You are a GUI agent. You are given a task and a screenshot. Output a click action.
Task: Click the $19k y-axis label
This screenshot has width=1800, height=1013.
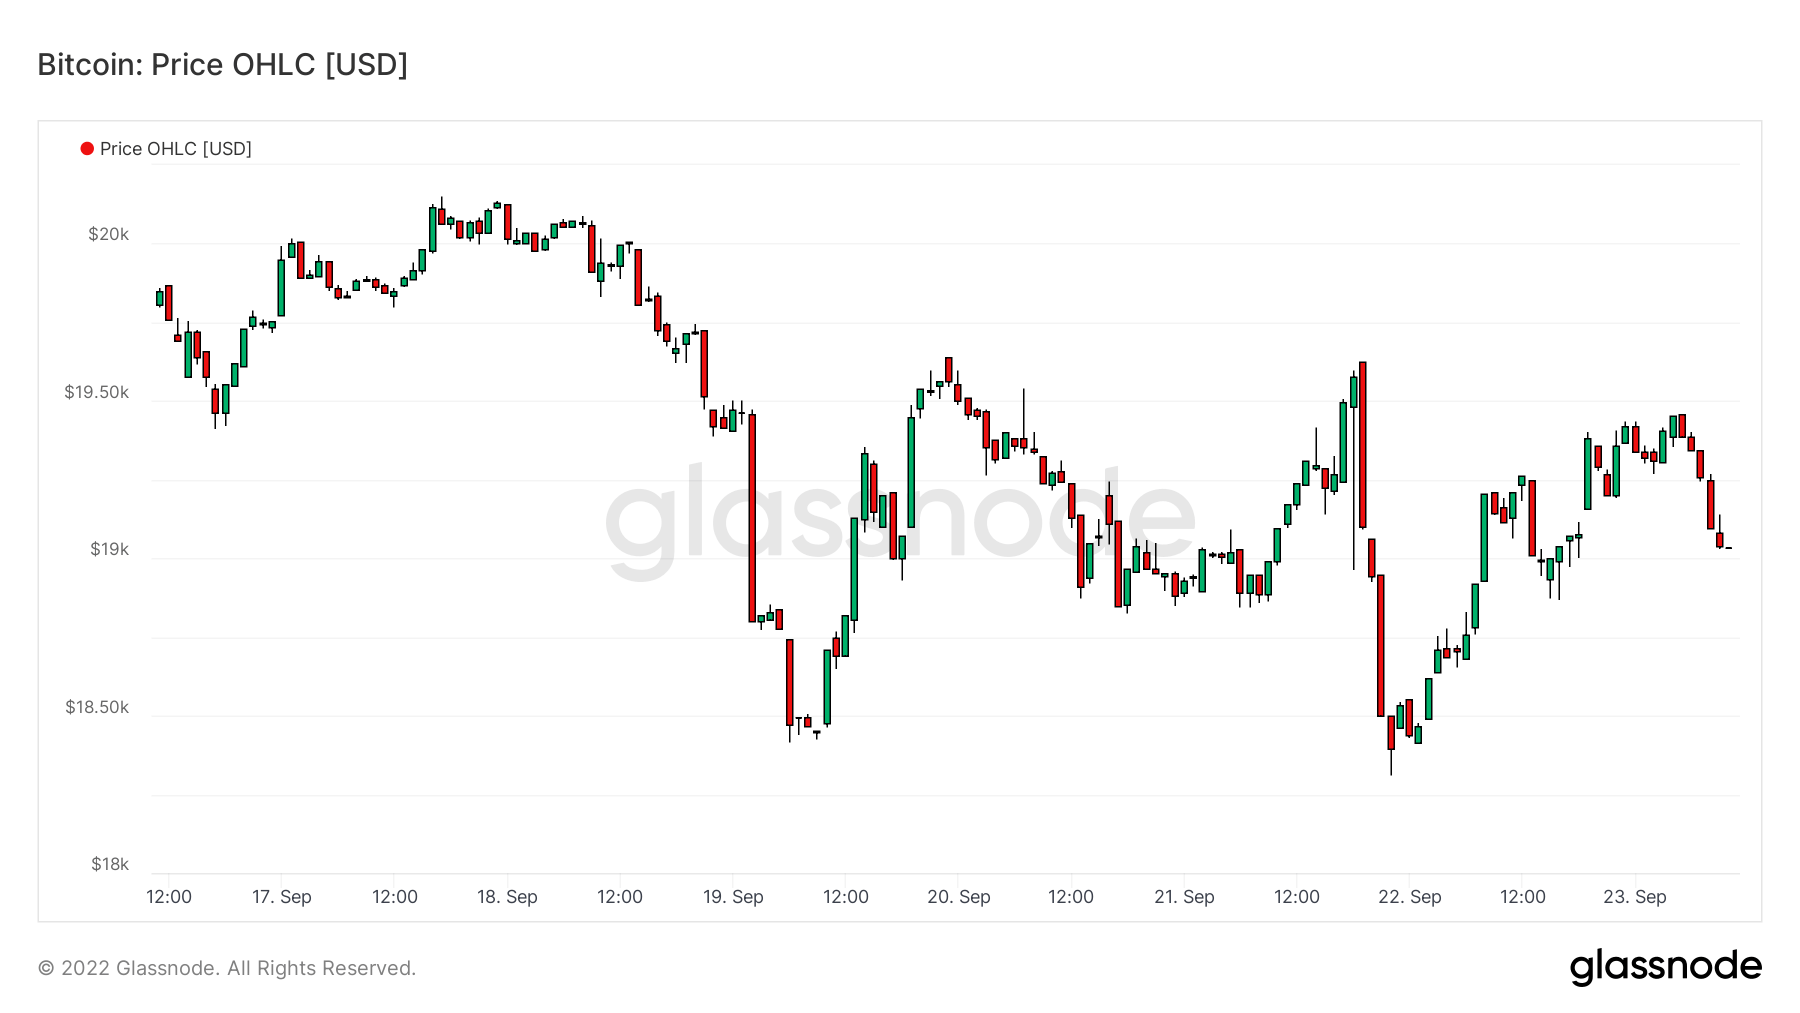(110, 549)
